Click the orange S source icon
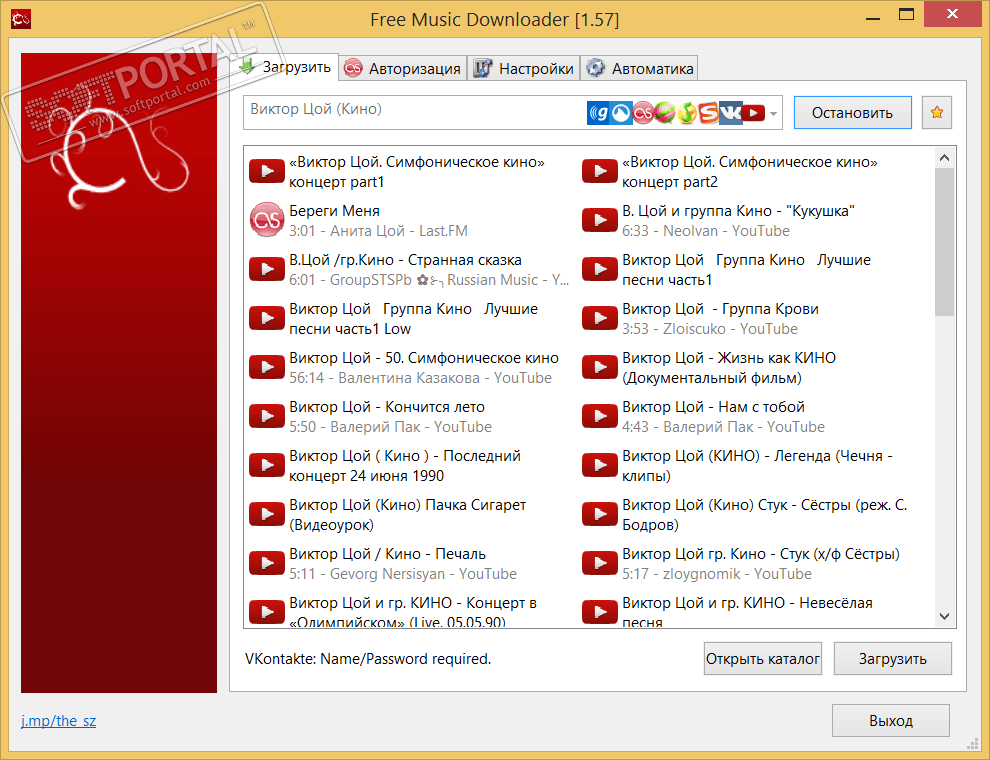 point(708,113)
